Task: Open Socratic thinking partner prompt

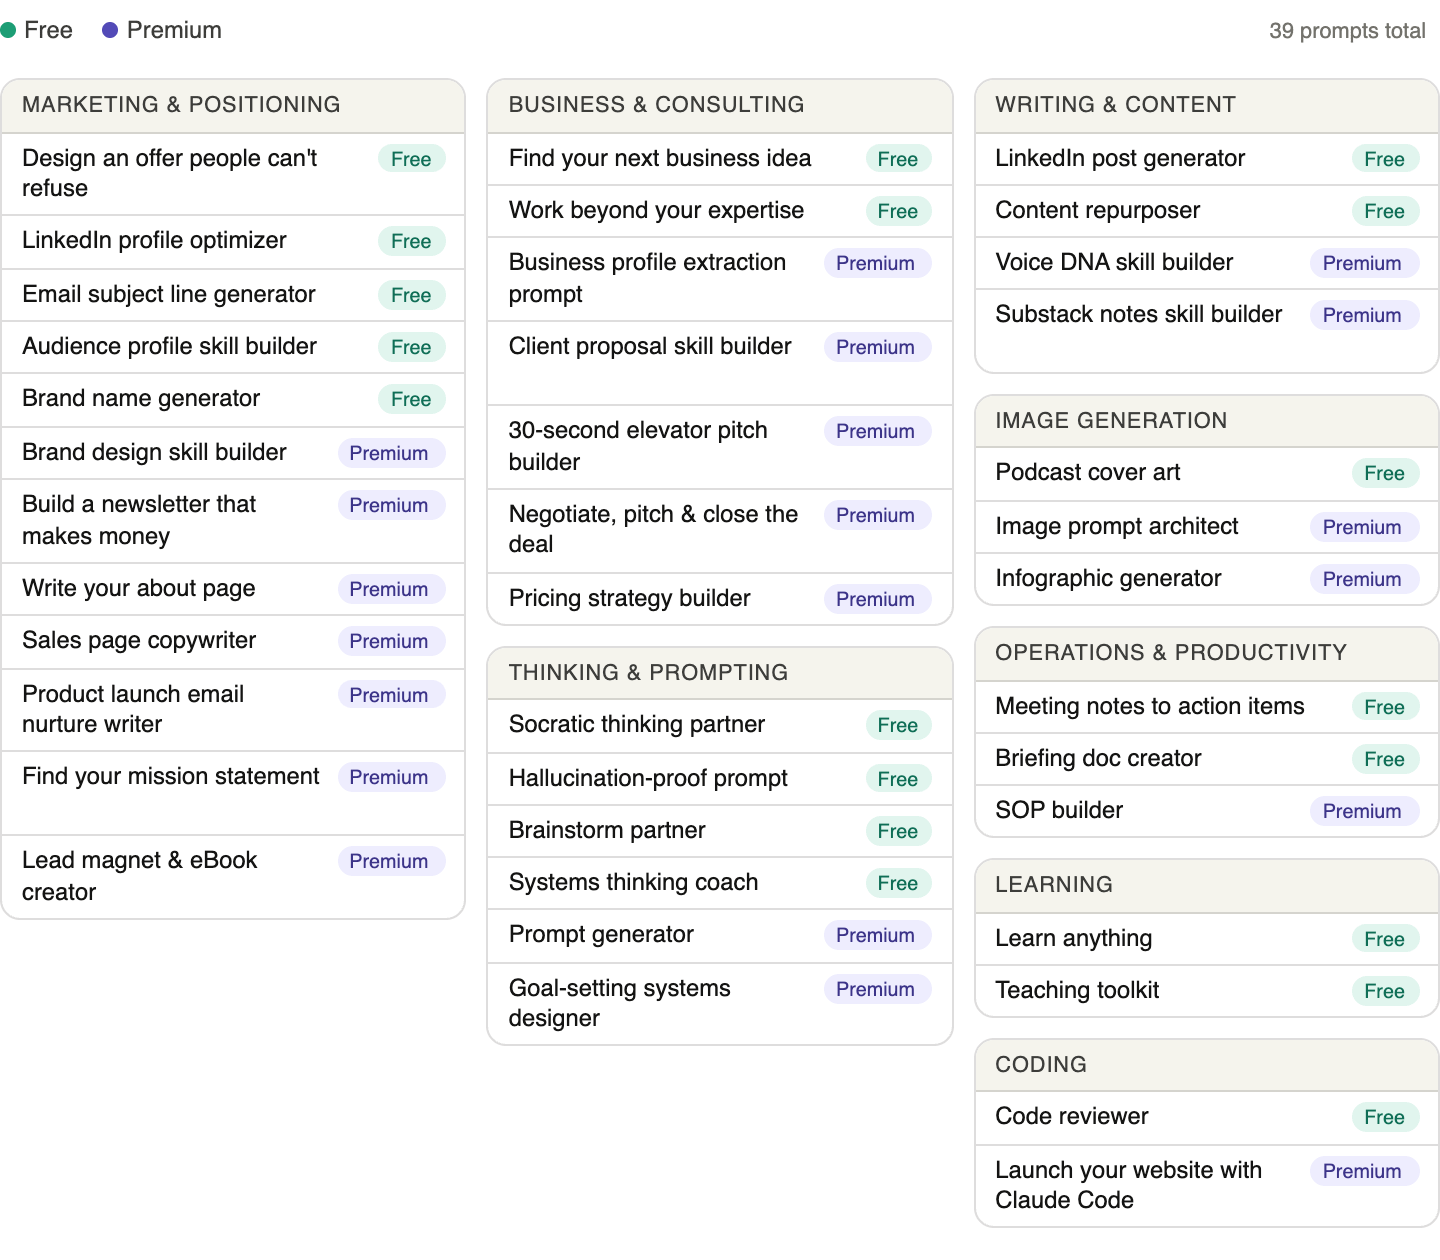Action: click(x=719, y=725)
